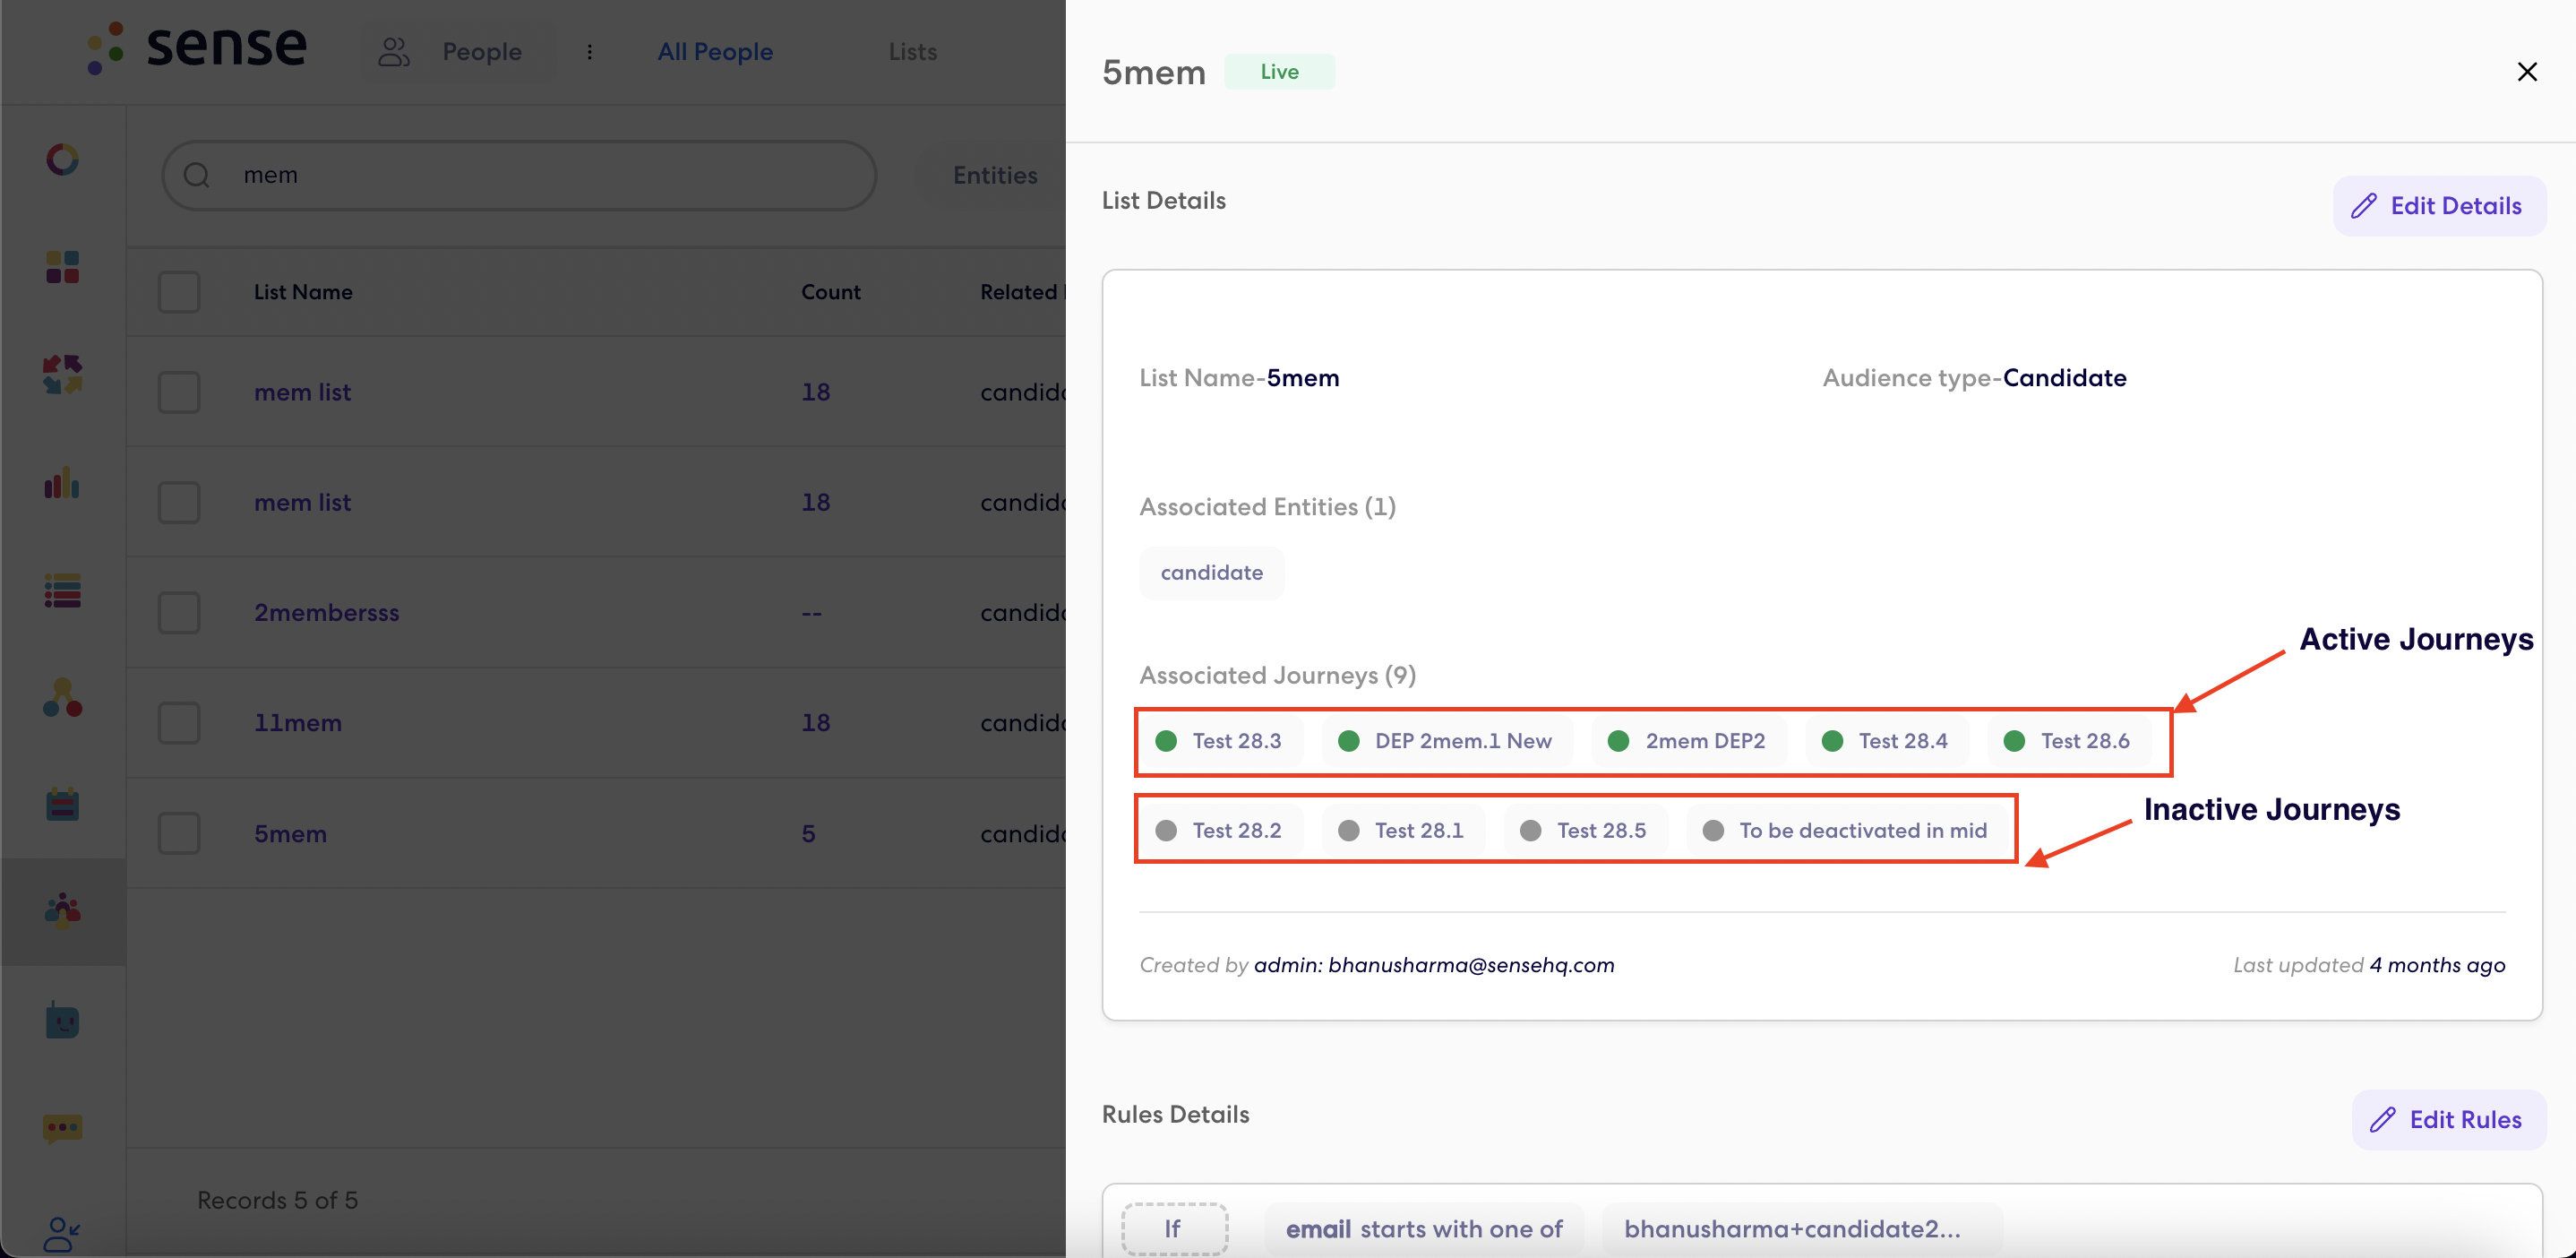Screen dimensions: 2576x1258
Task: Click the Live status badge
Action: point(1279,72)
